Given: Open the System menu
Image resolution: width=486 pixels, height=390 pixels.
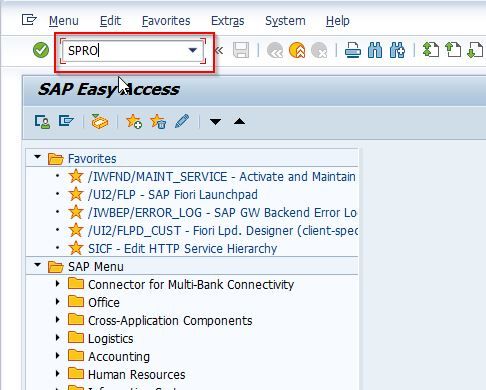Looking at the screenshot, I should pos(285,21).
